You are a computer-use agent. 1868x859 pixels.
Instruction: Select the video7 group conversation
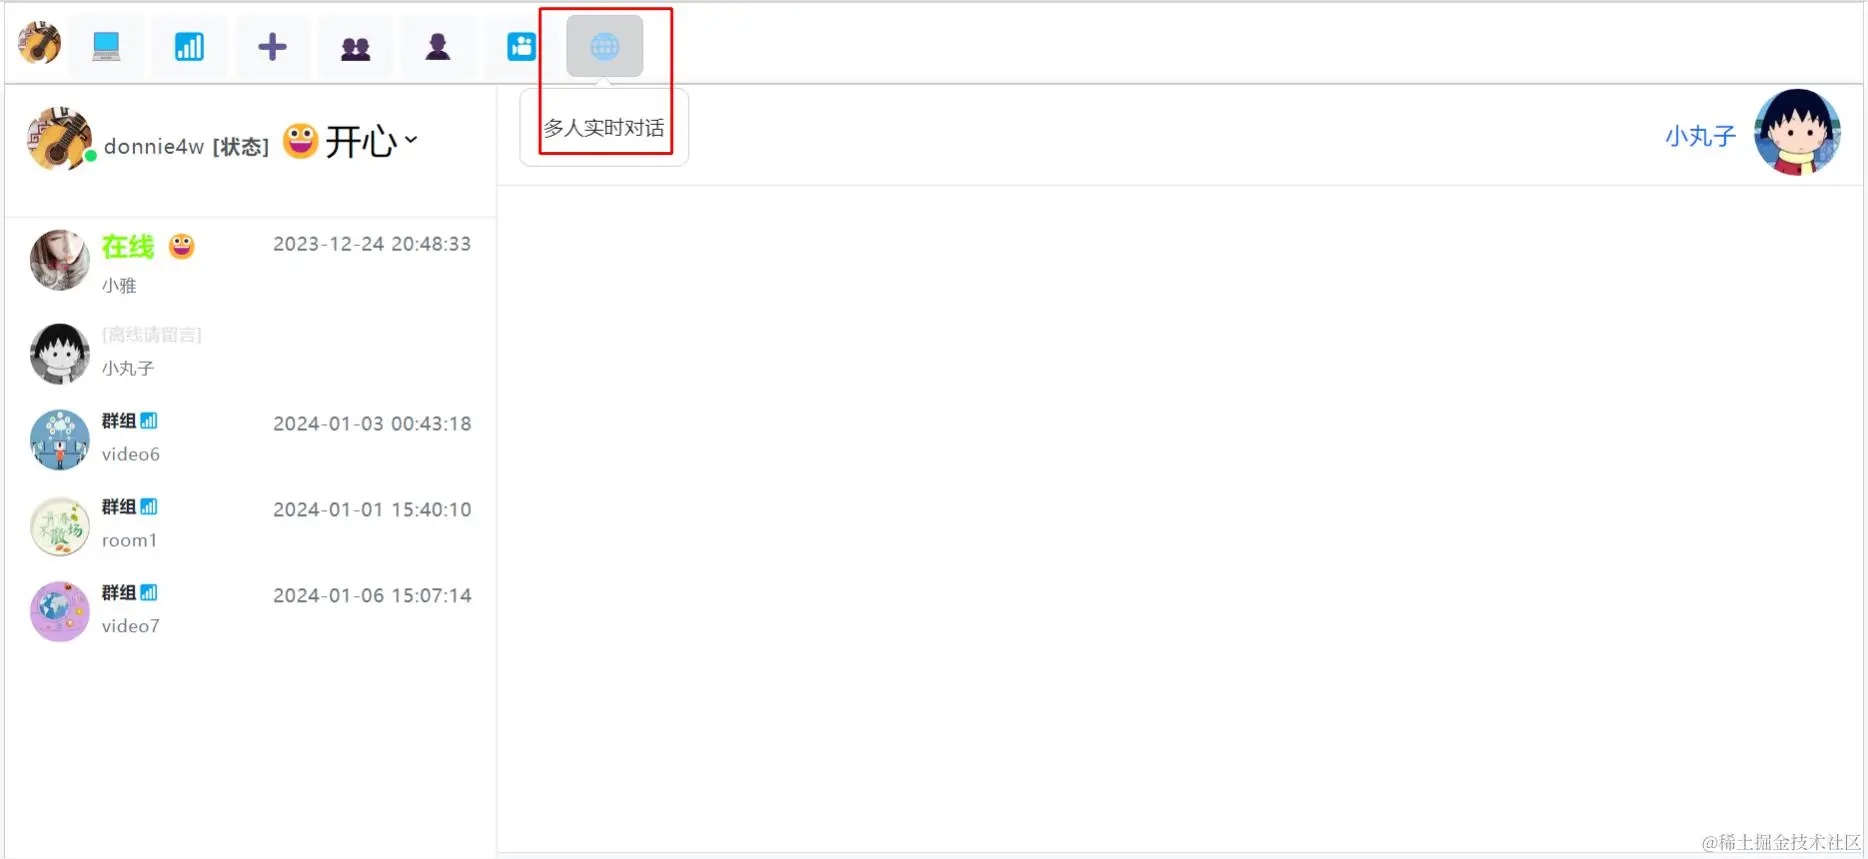tap(250, 611)
